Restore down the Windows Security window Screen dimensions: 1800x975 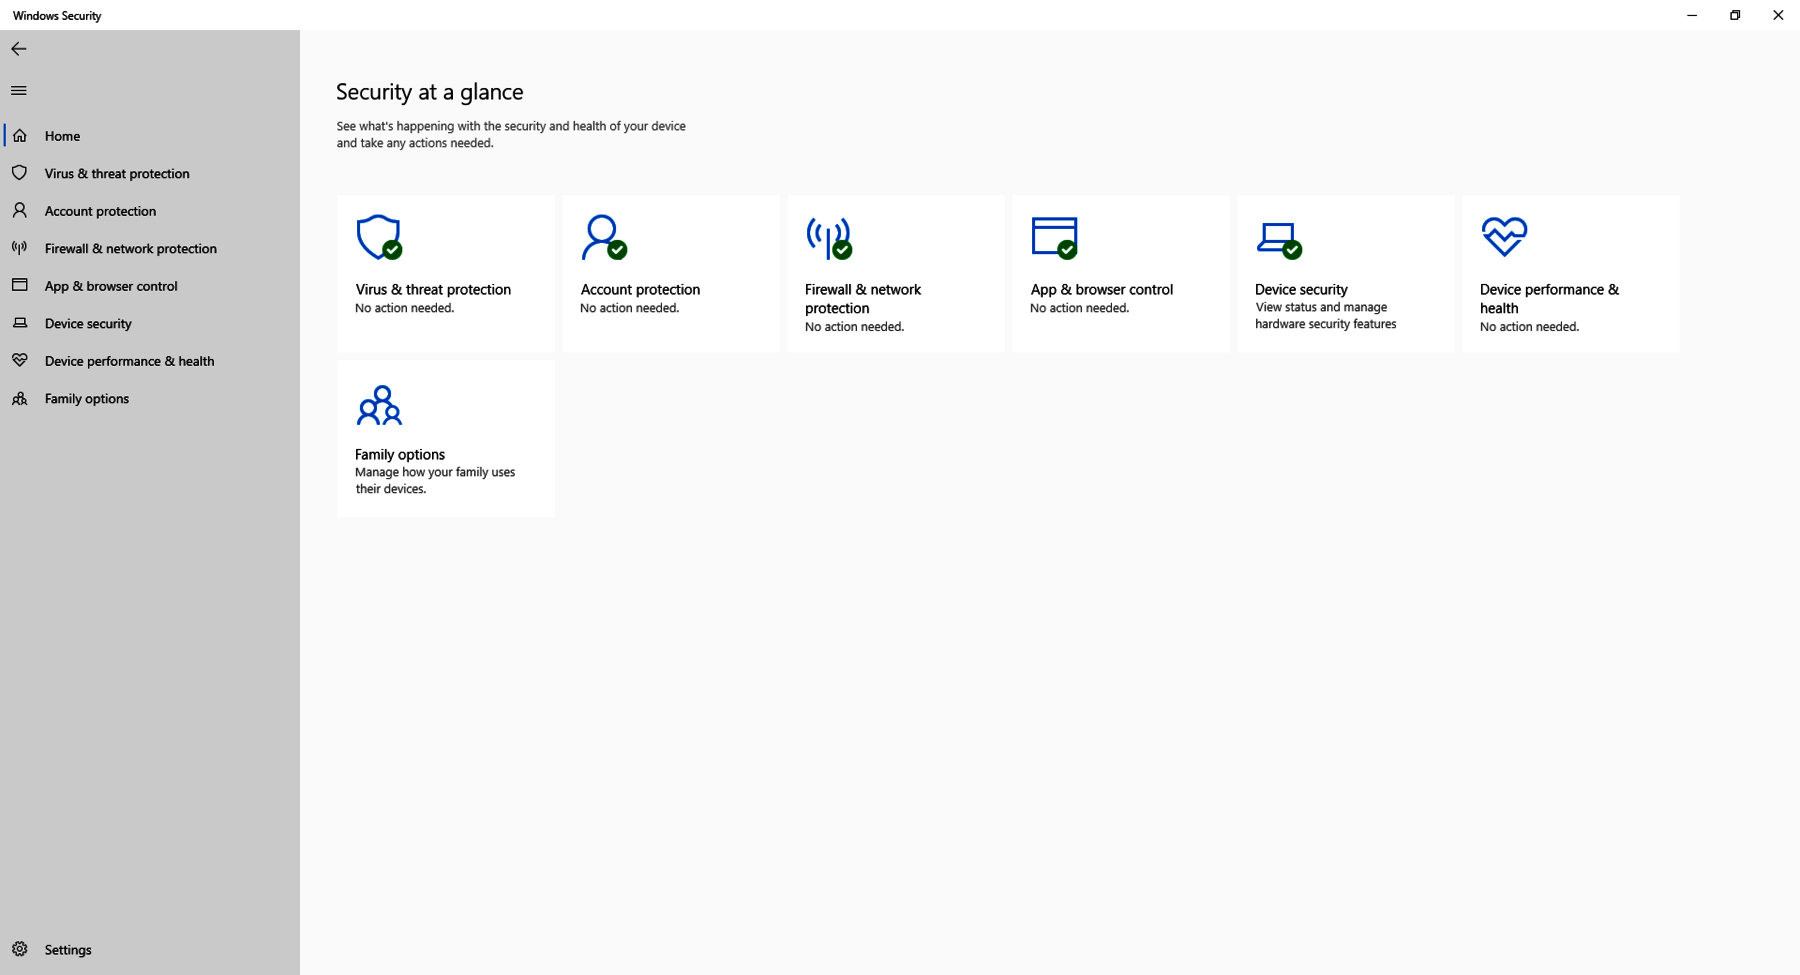point(1735,15)
